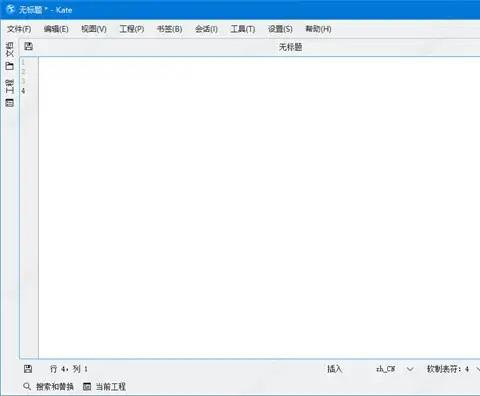Toggle the 插入 insert mode indicator
The image size is (480, 396).
(x=334, y=369)
